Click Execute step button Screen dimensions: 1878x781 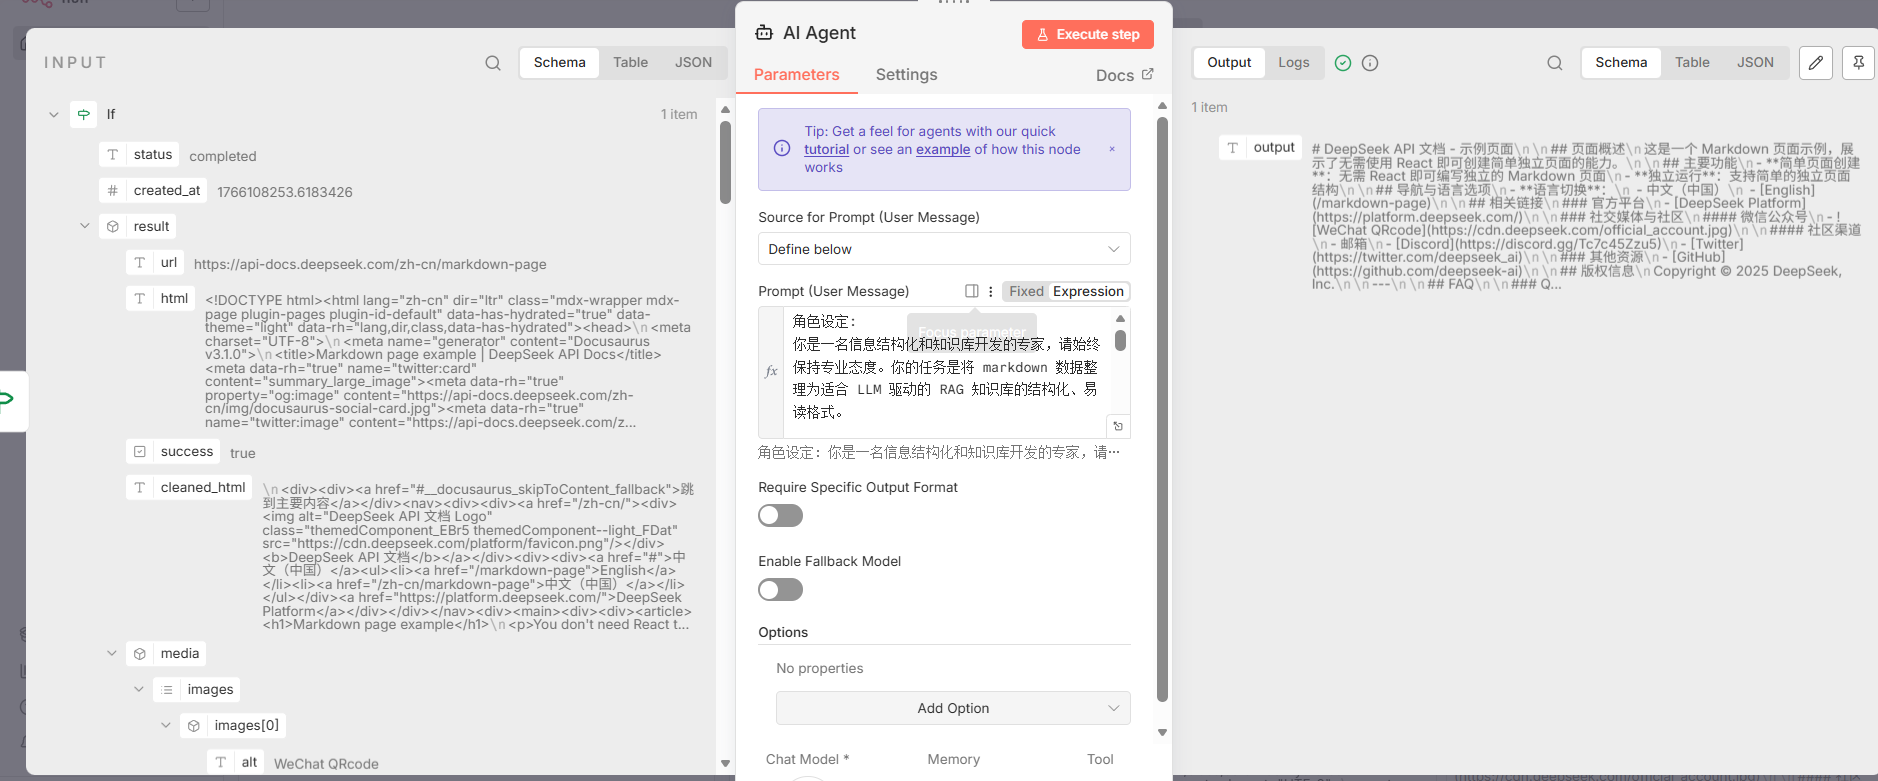coord(1087,34)
